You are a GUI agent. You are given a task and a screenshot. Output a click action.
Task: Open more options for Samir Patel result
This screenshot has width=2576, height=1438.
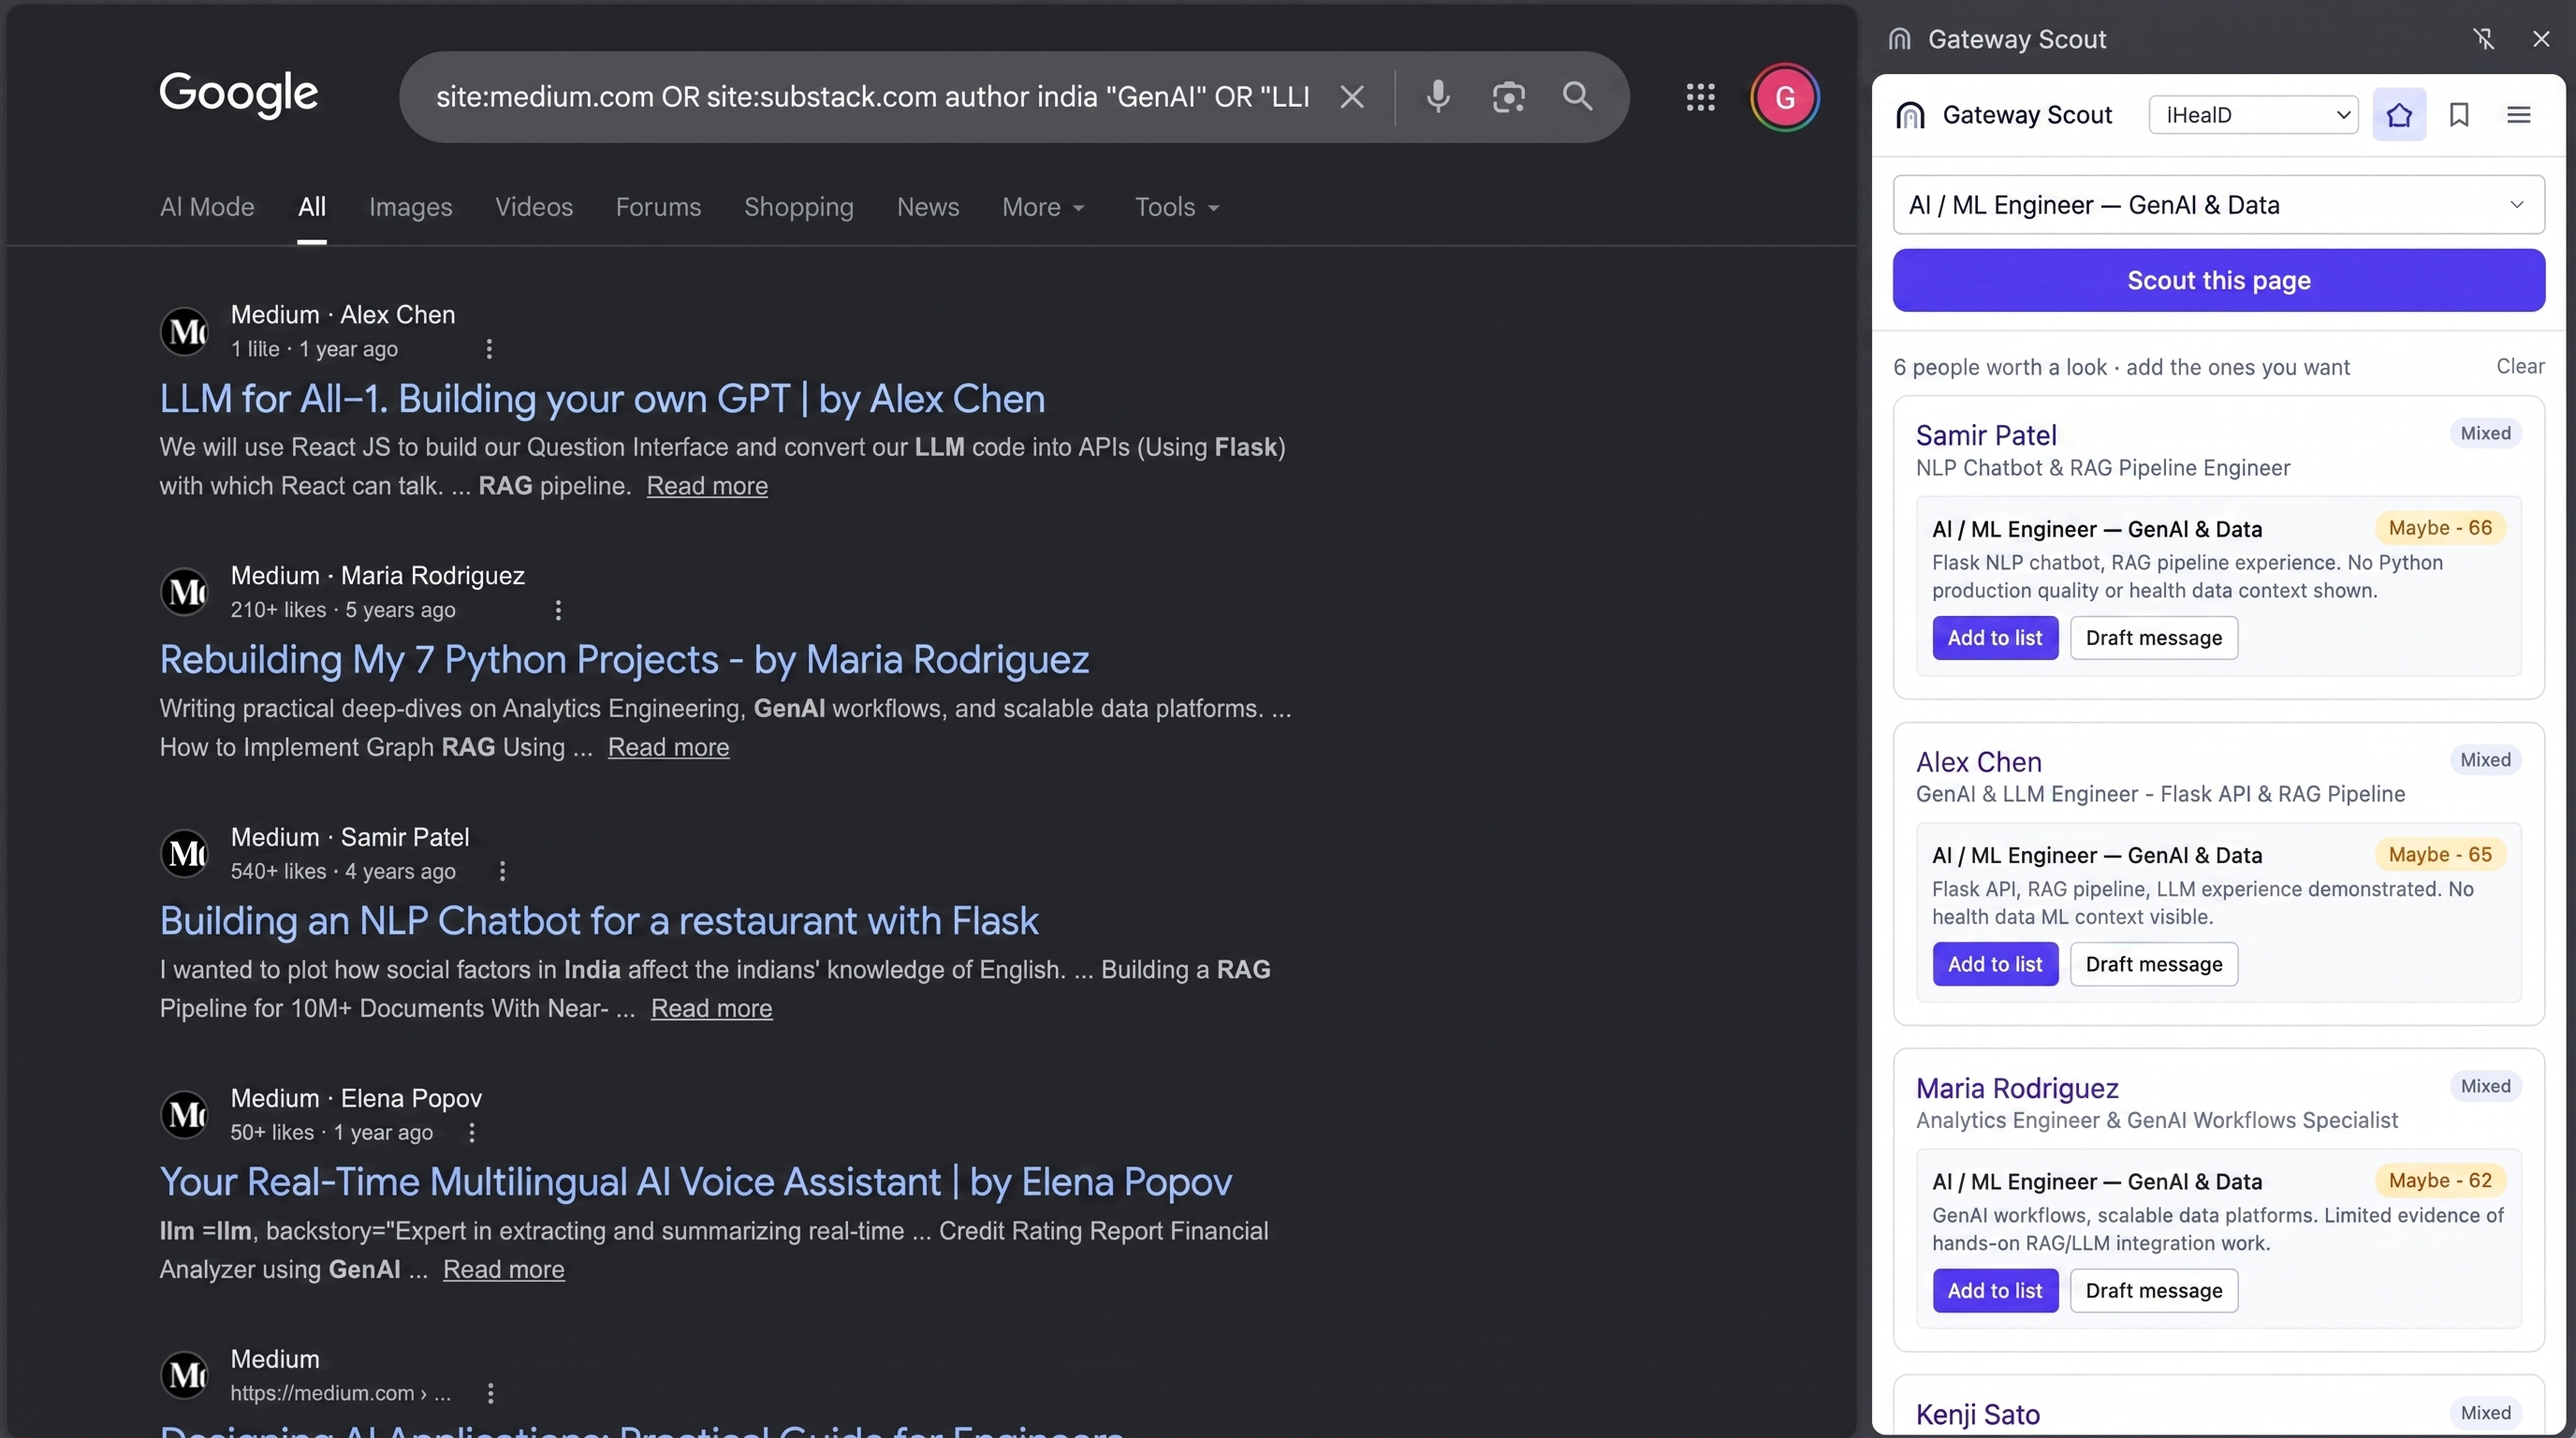(502, 871)
